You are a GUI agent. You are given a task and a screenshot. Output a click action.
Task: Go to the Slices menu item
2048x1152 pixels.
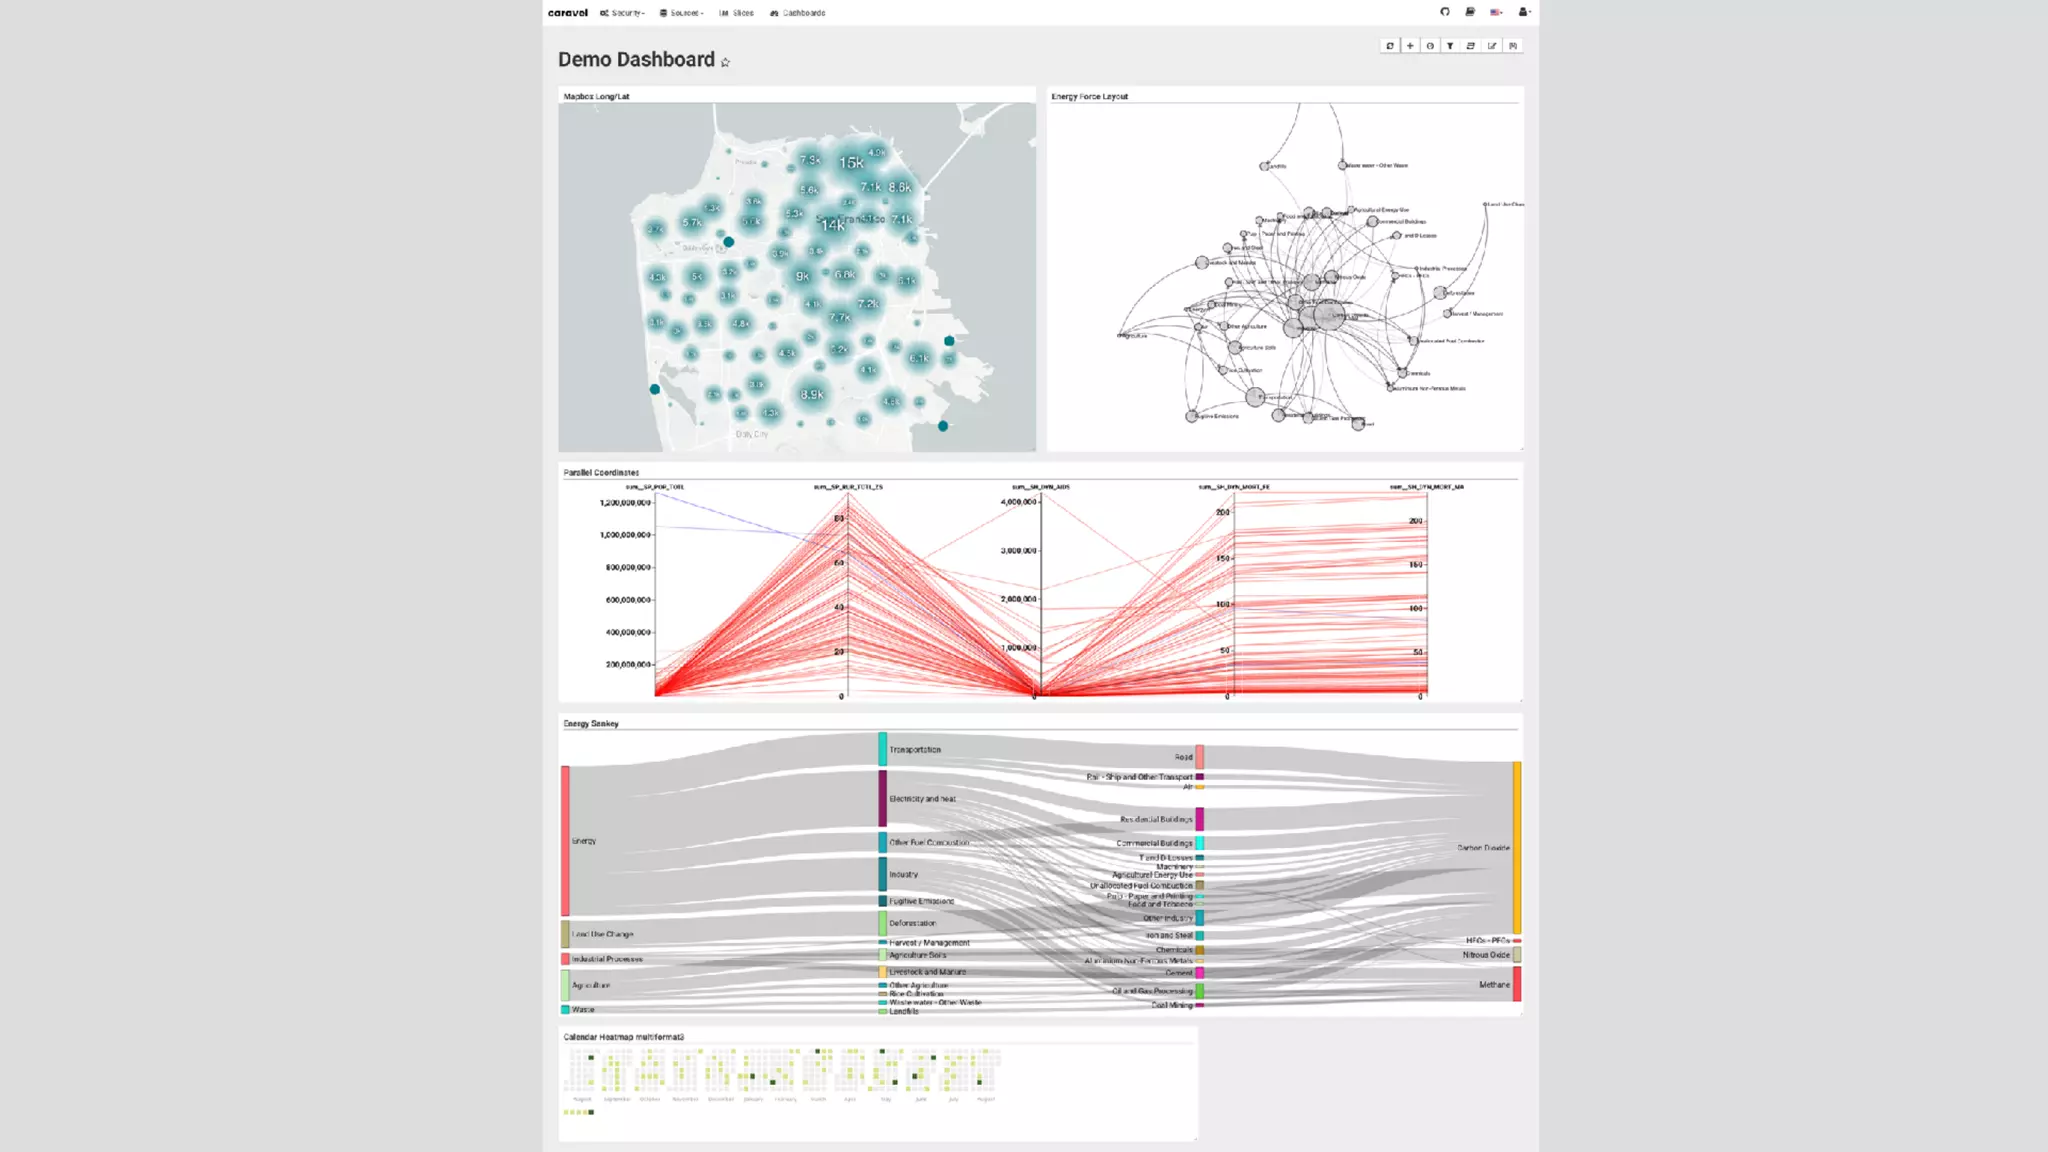(x=737, y=13)
